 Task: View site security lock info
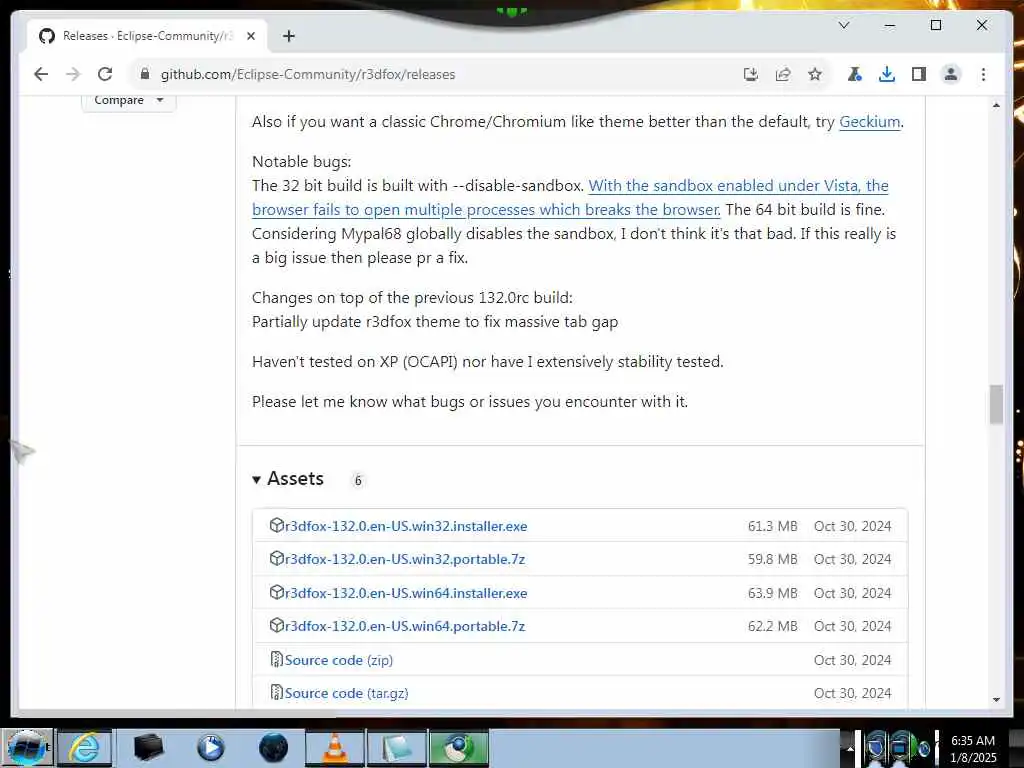coord(145,74)
